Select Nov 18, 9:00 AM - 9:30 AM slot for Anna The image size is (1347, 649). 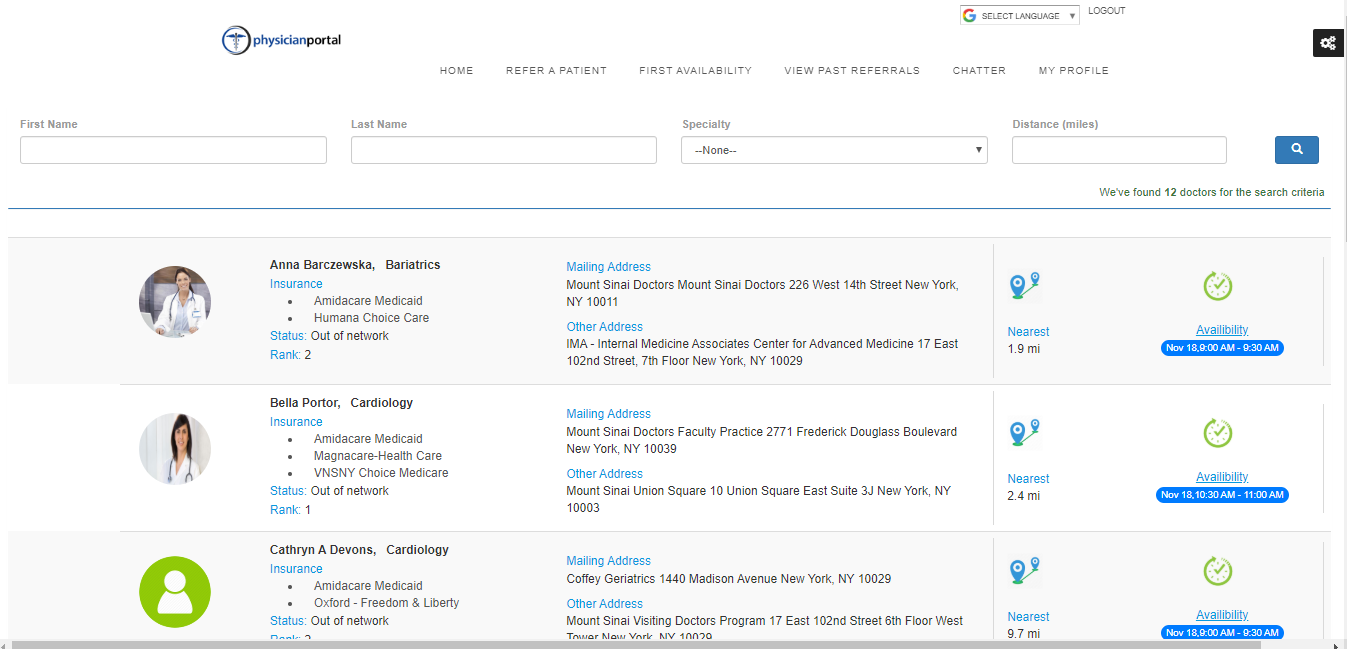pos(1222,348)
